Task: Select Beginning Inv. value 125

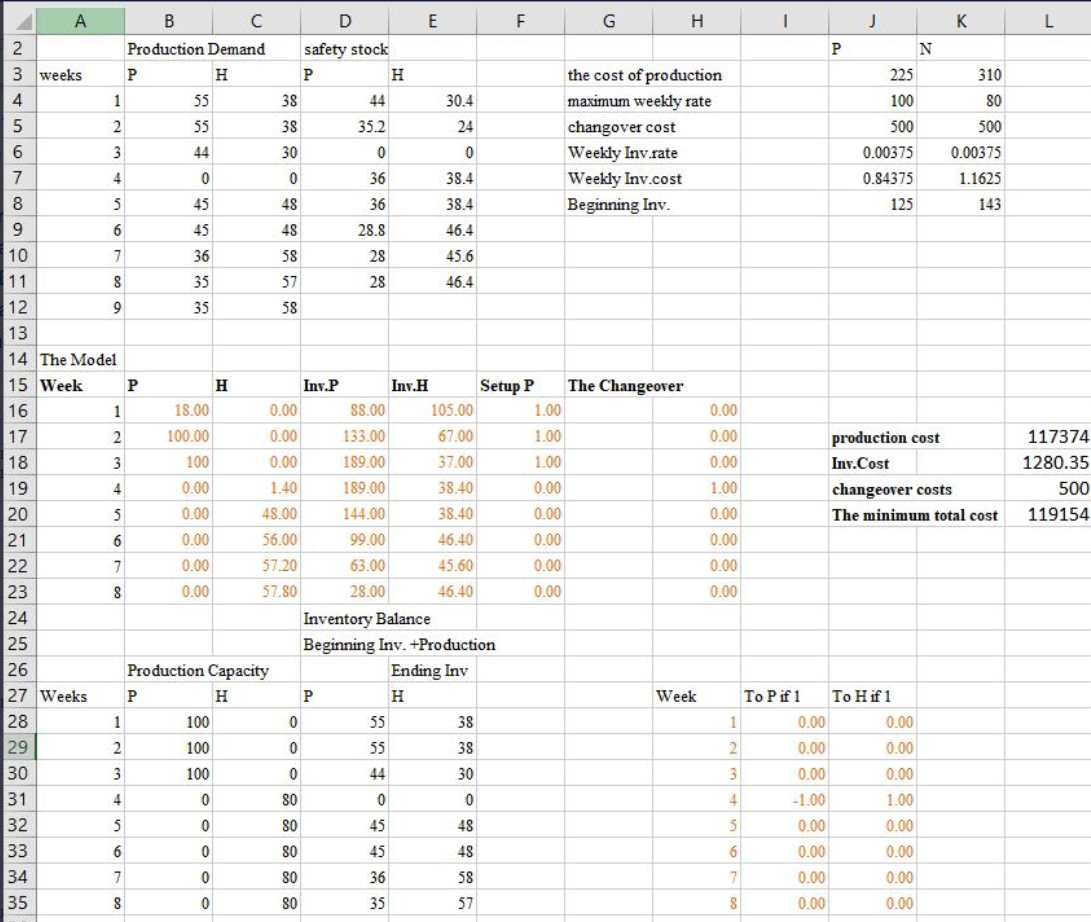Action: [873, 204]
